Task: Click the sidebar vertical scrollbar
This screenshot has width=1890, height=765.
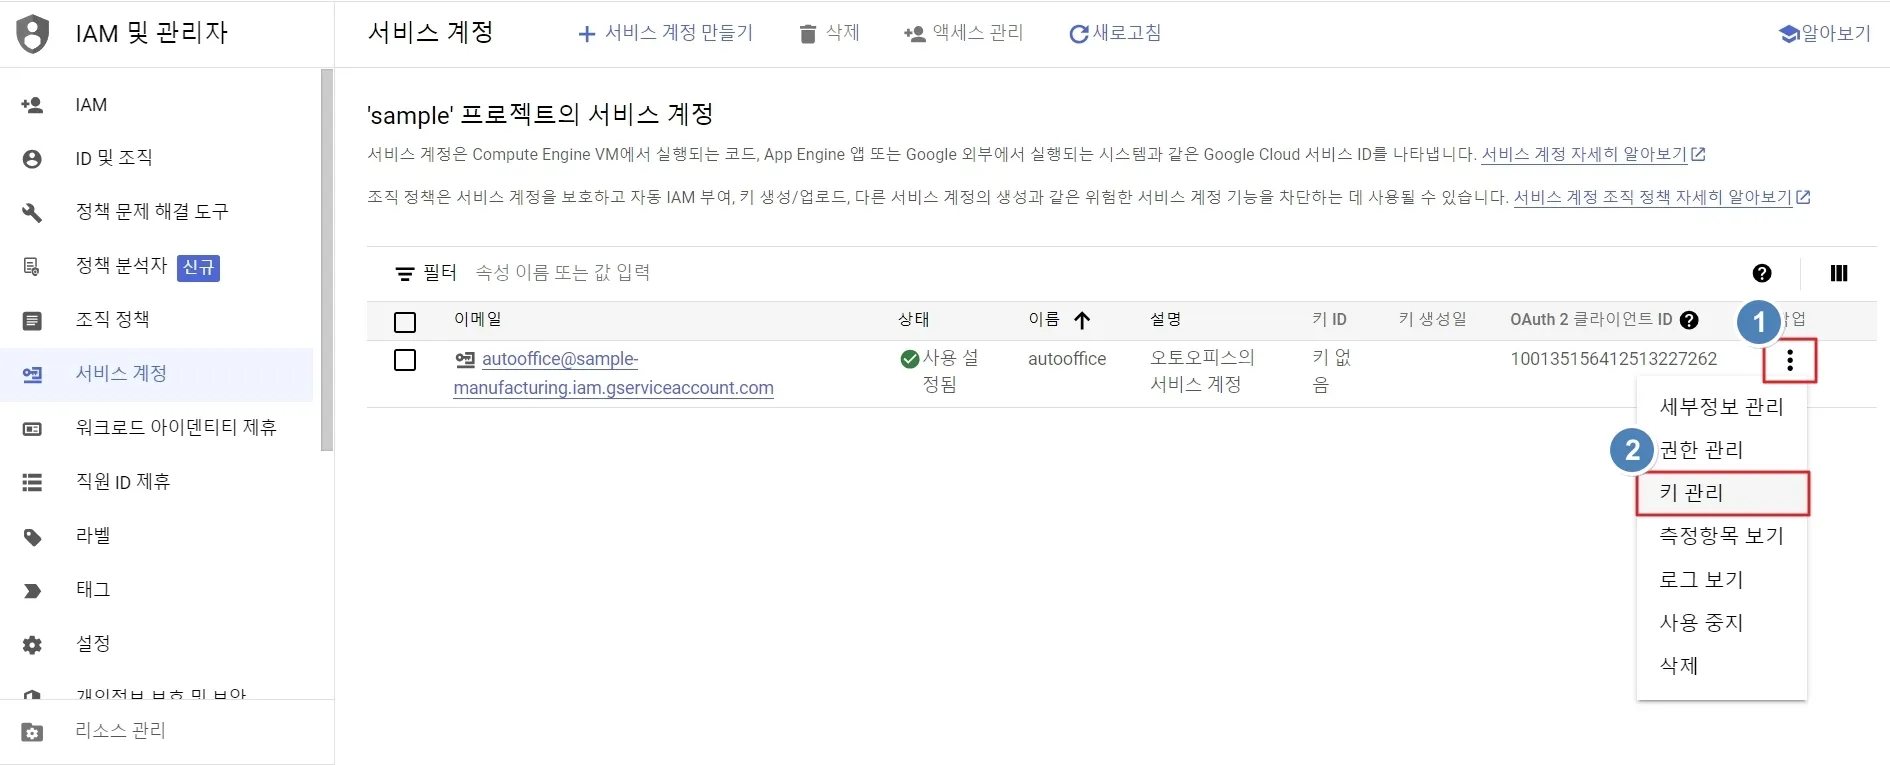Action: click(x=326, y=260)
